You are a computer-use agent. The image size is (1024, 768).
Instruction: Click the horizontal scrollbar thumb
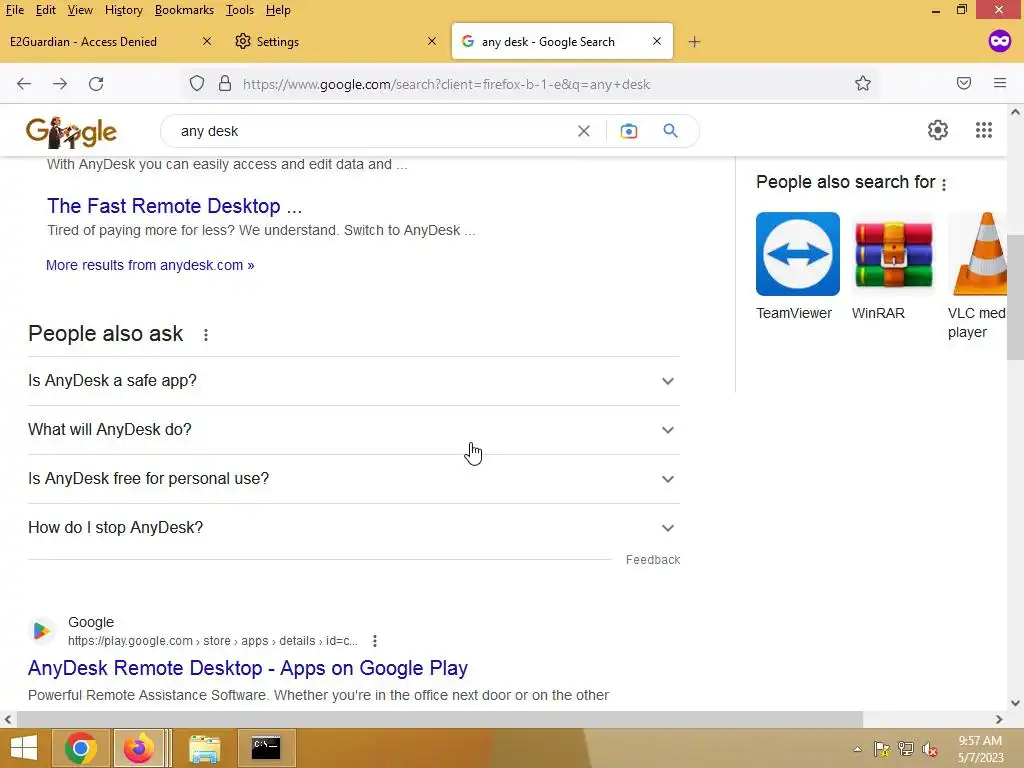440,719
